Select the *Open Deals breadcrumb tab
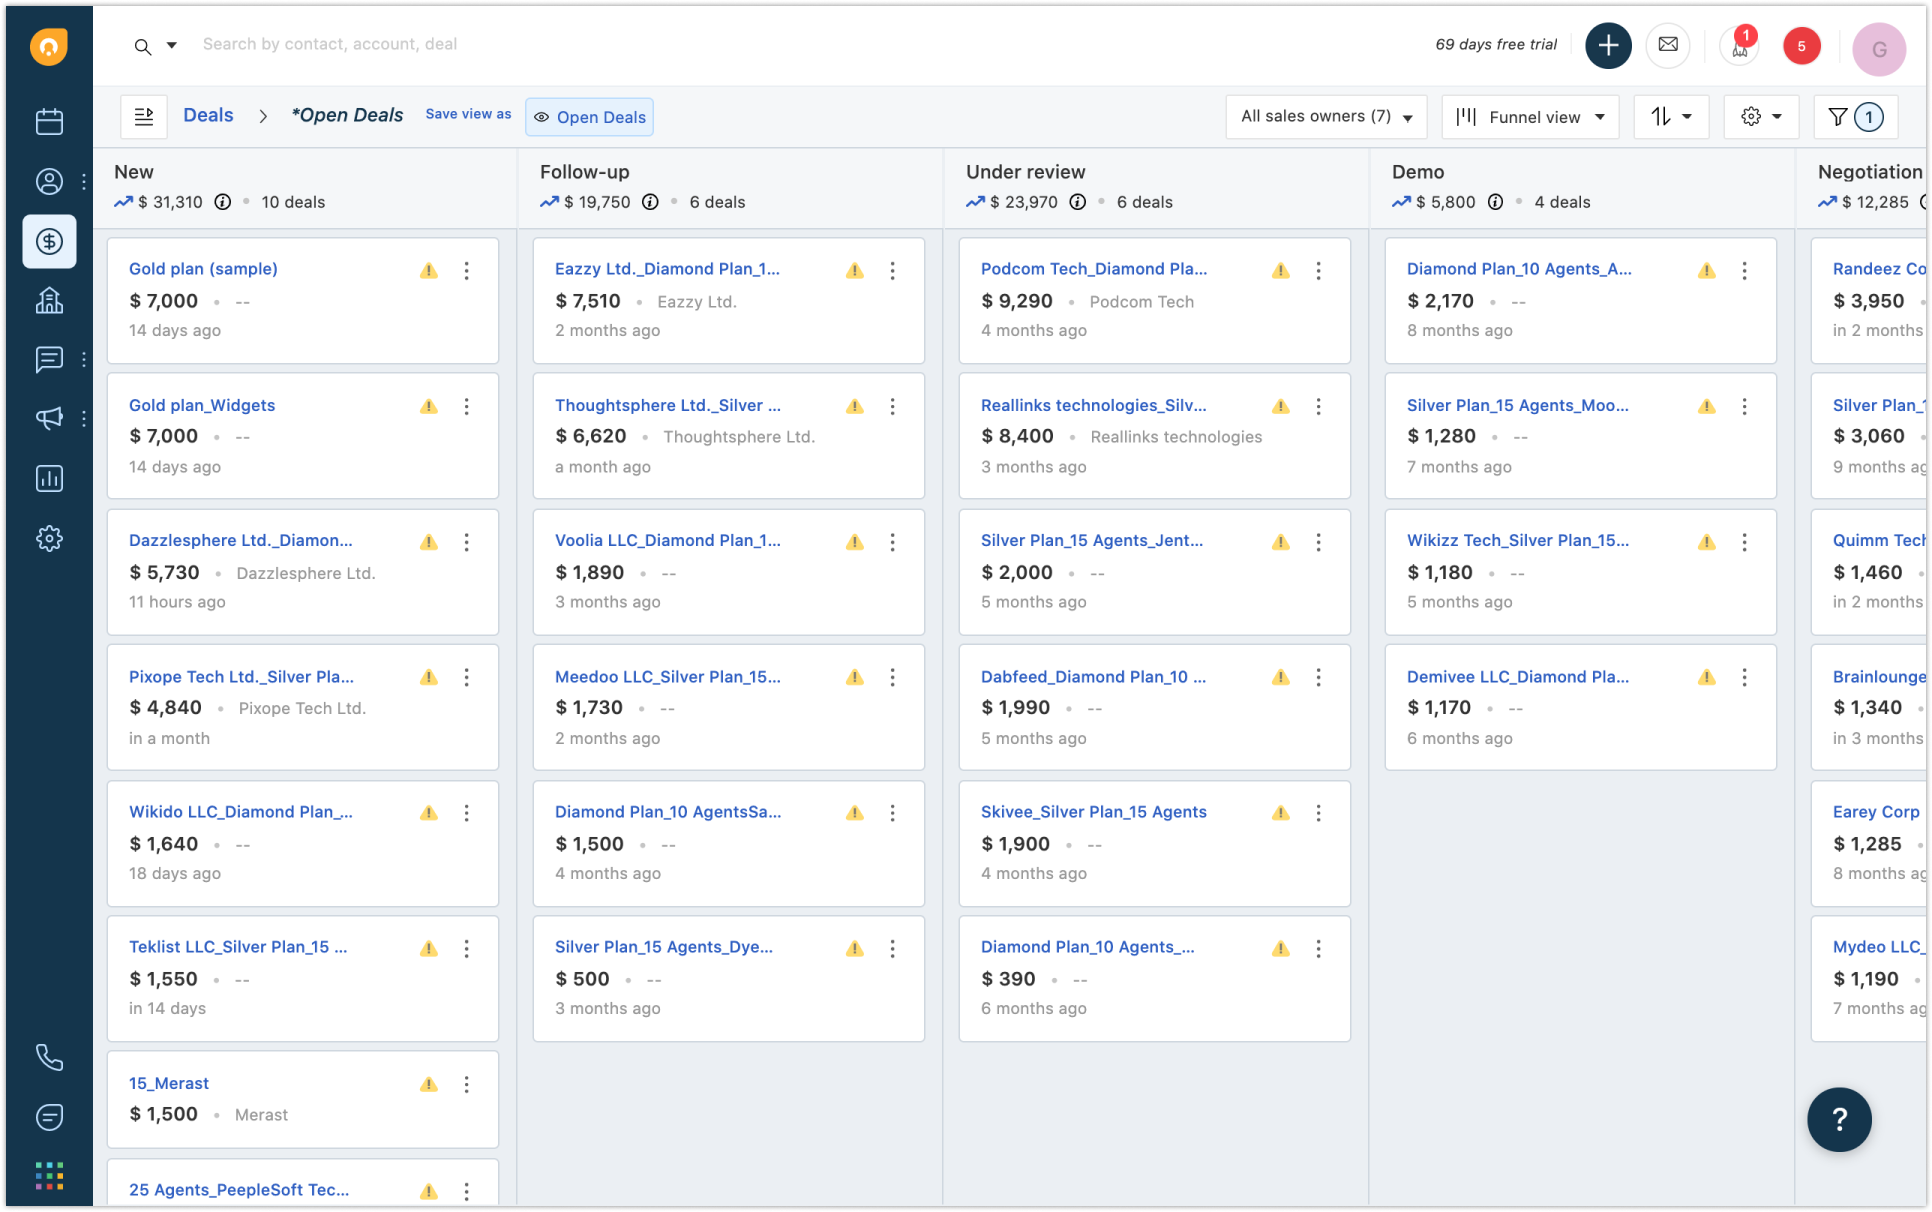 pyautogui.click(x=346, y=115)
